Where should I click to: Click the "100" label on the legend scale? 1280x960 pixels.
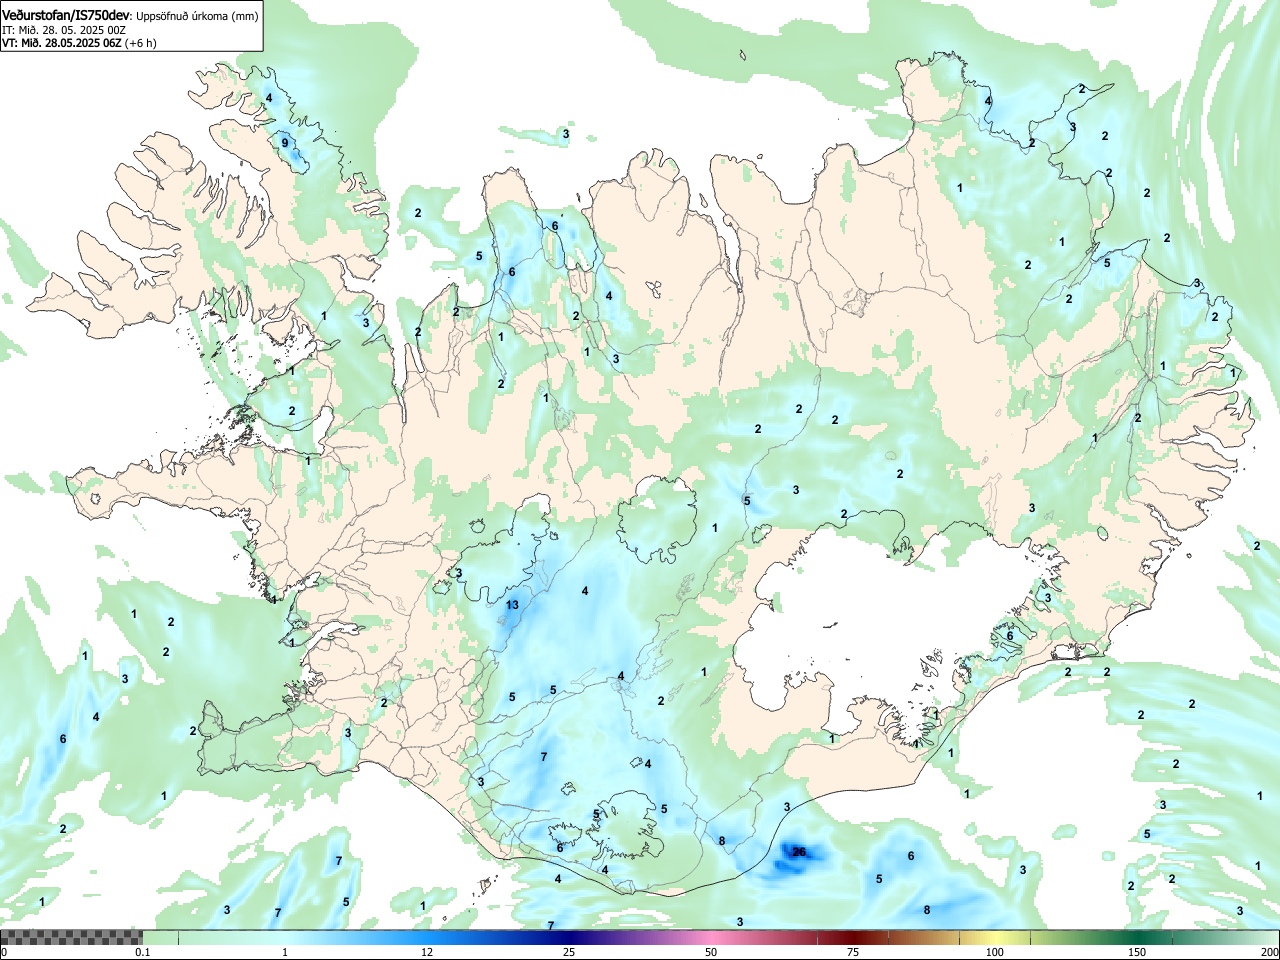click(x=995, y=952)
